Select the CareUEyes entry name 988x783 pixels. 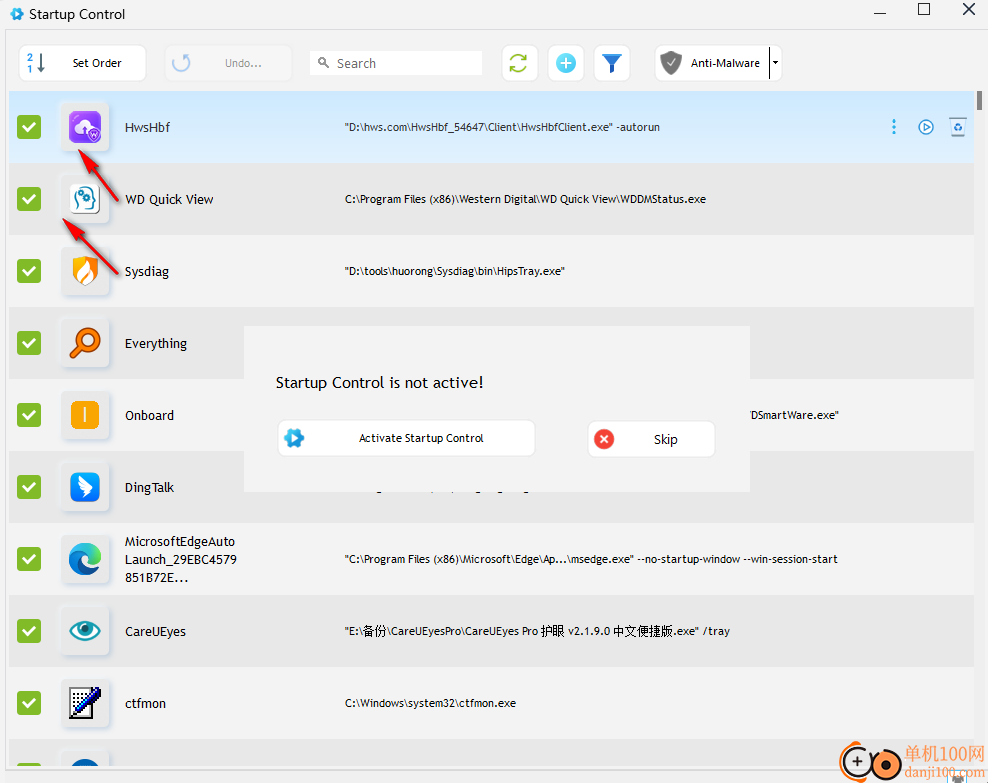click(155, 632)
